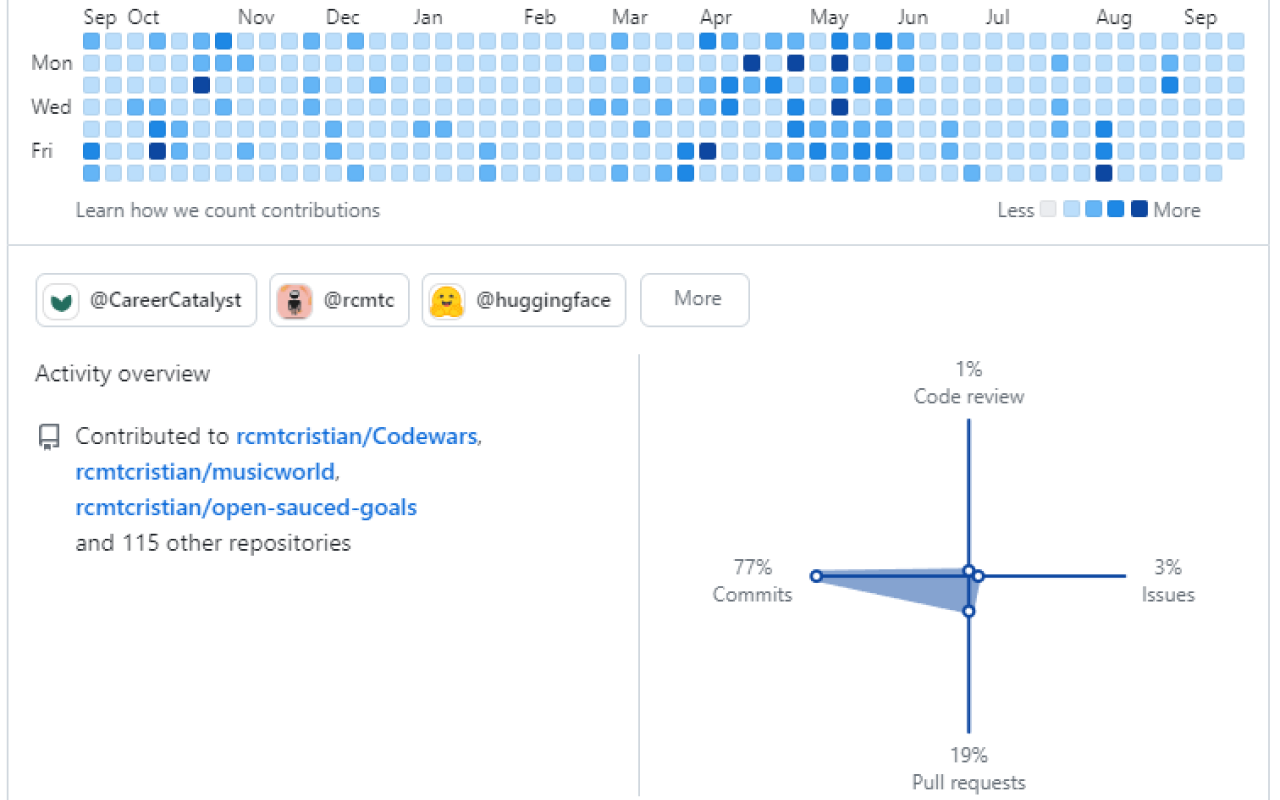
Task: Select the lightest Less legend square
Action: click(x=1047, y=209)
